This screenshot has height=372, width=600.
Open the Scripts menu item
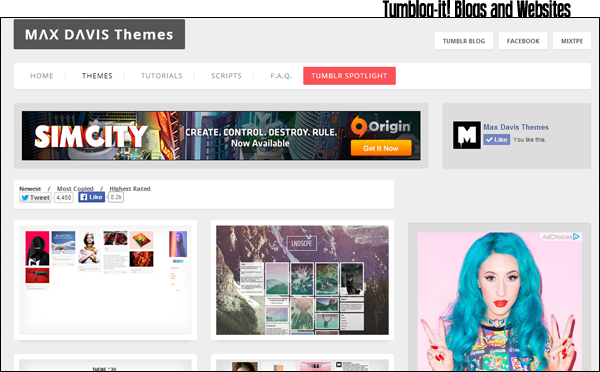[x=226, y=76]
